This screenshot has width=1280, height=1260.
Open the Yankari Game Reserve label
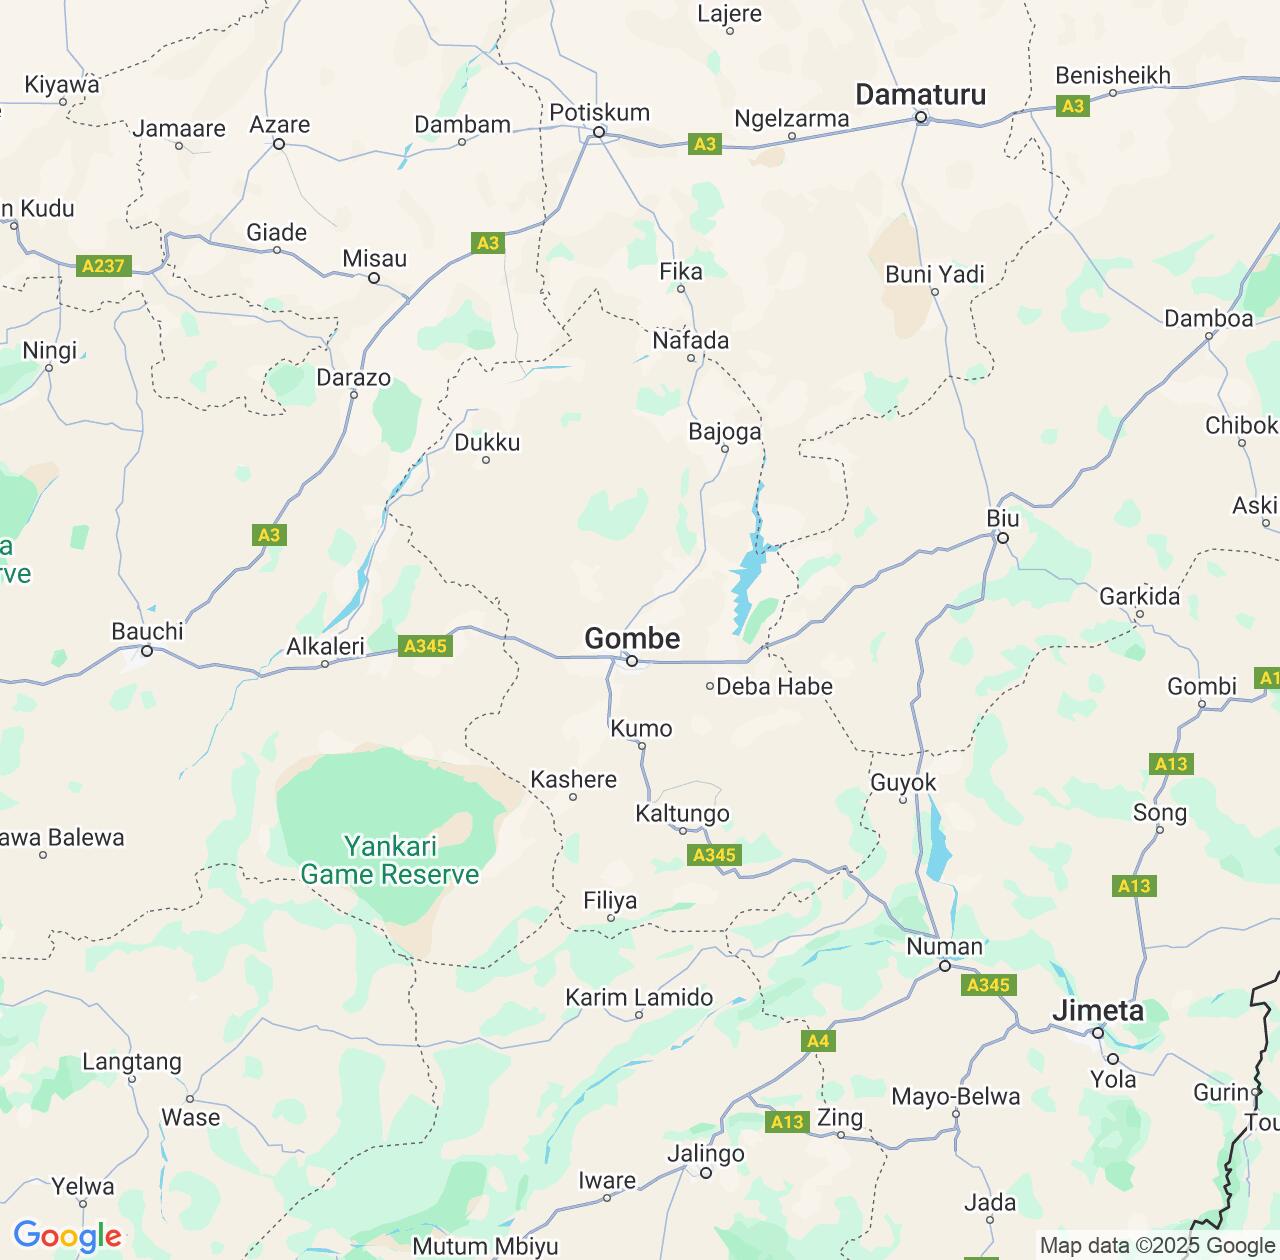tap(390, 861)
